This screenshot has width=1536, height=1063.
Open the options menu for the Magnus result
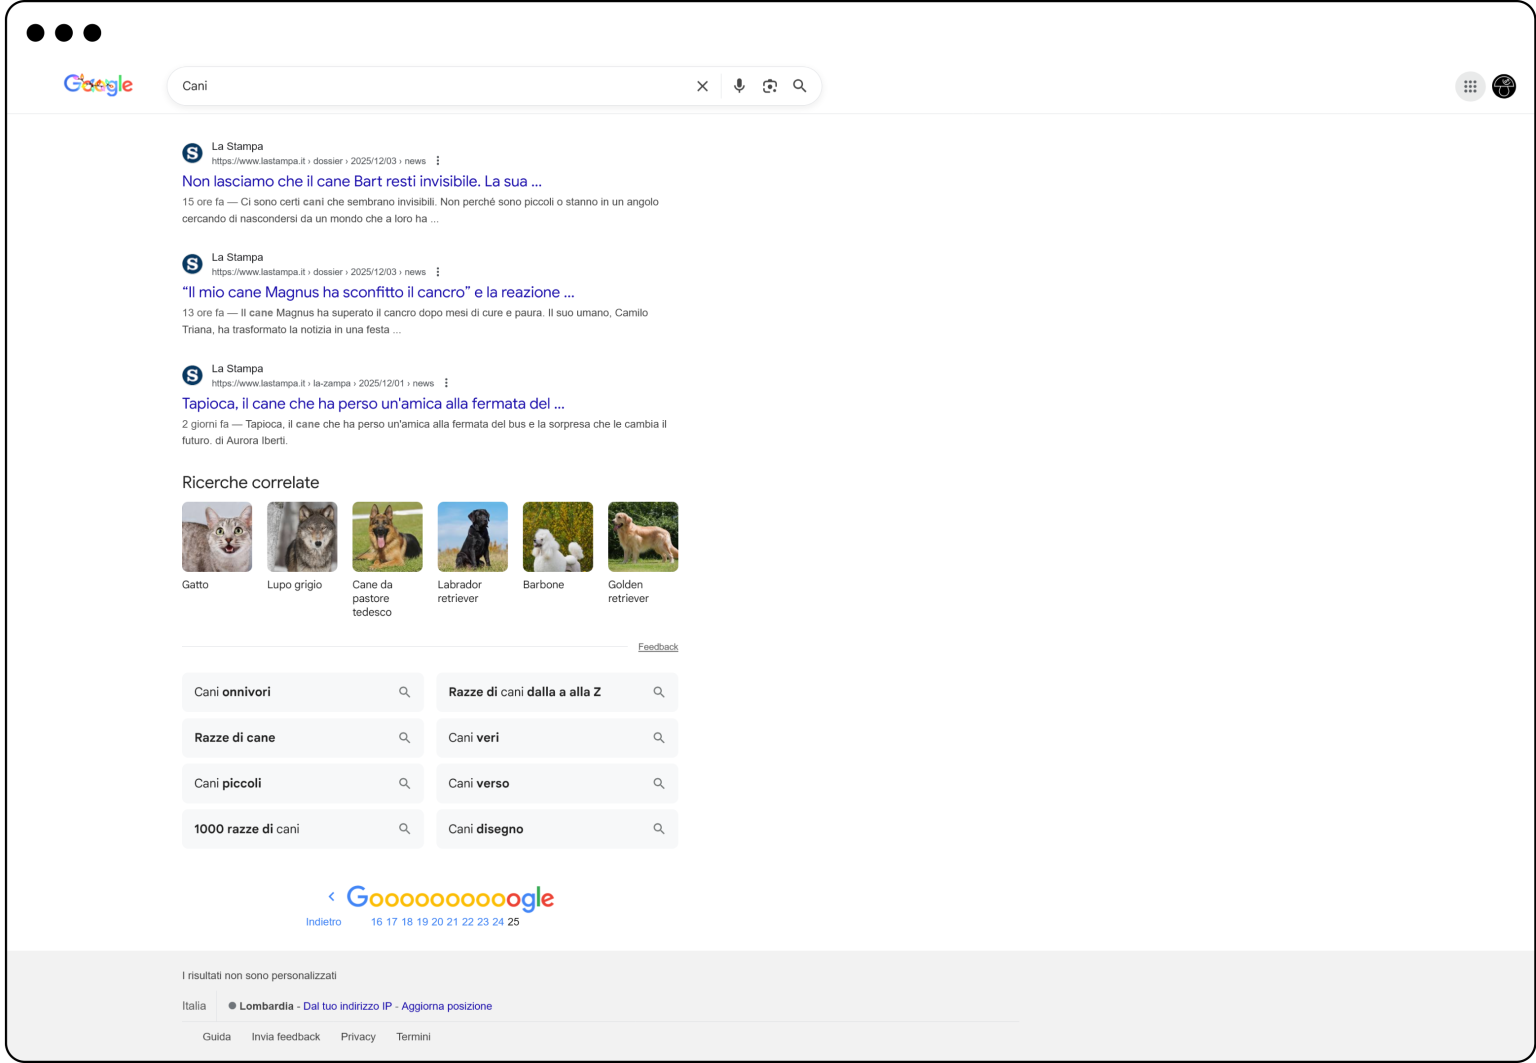click(438, 272)
